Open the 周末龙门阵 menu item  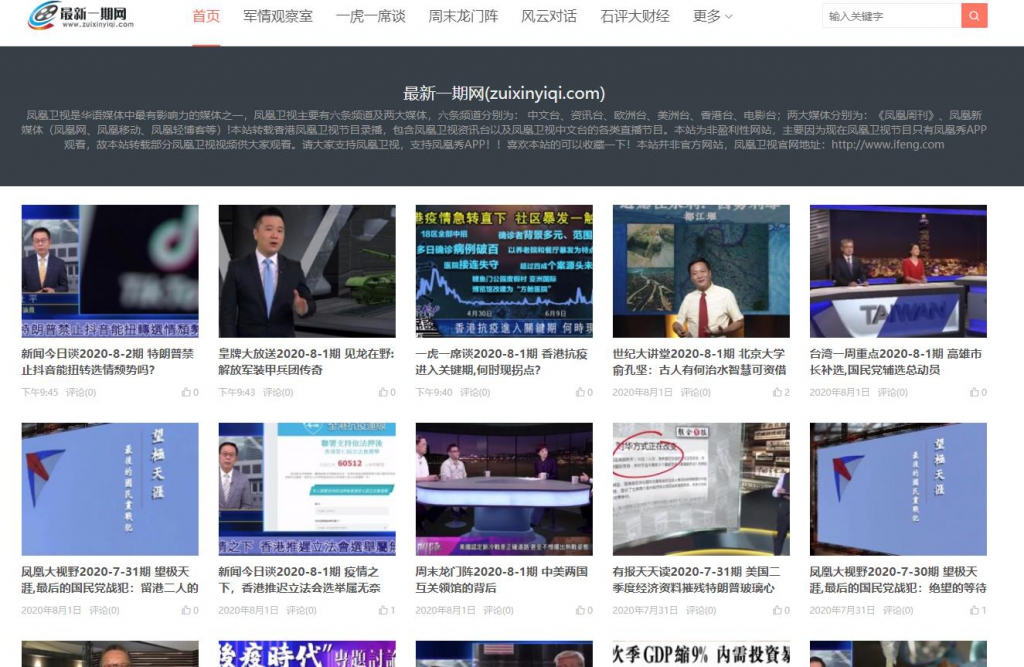click(x=463, y=16)
